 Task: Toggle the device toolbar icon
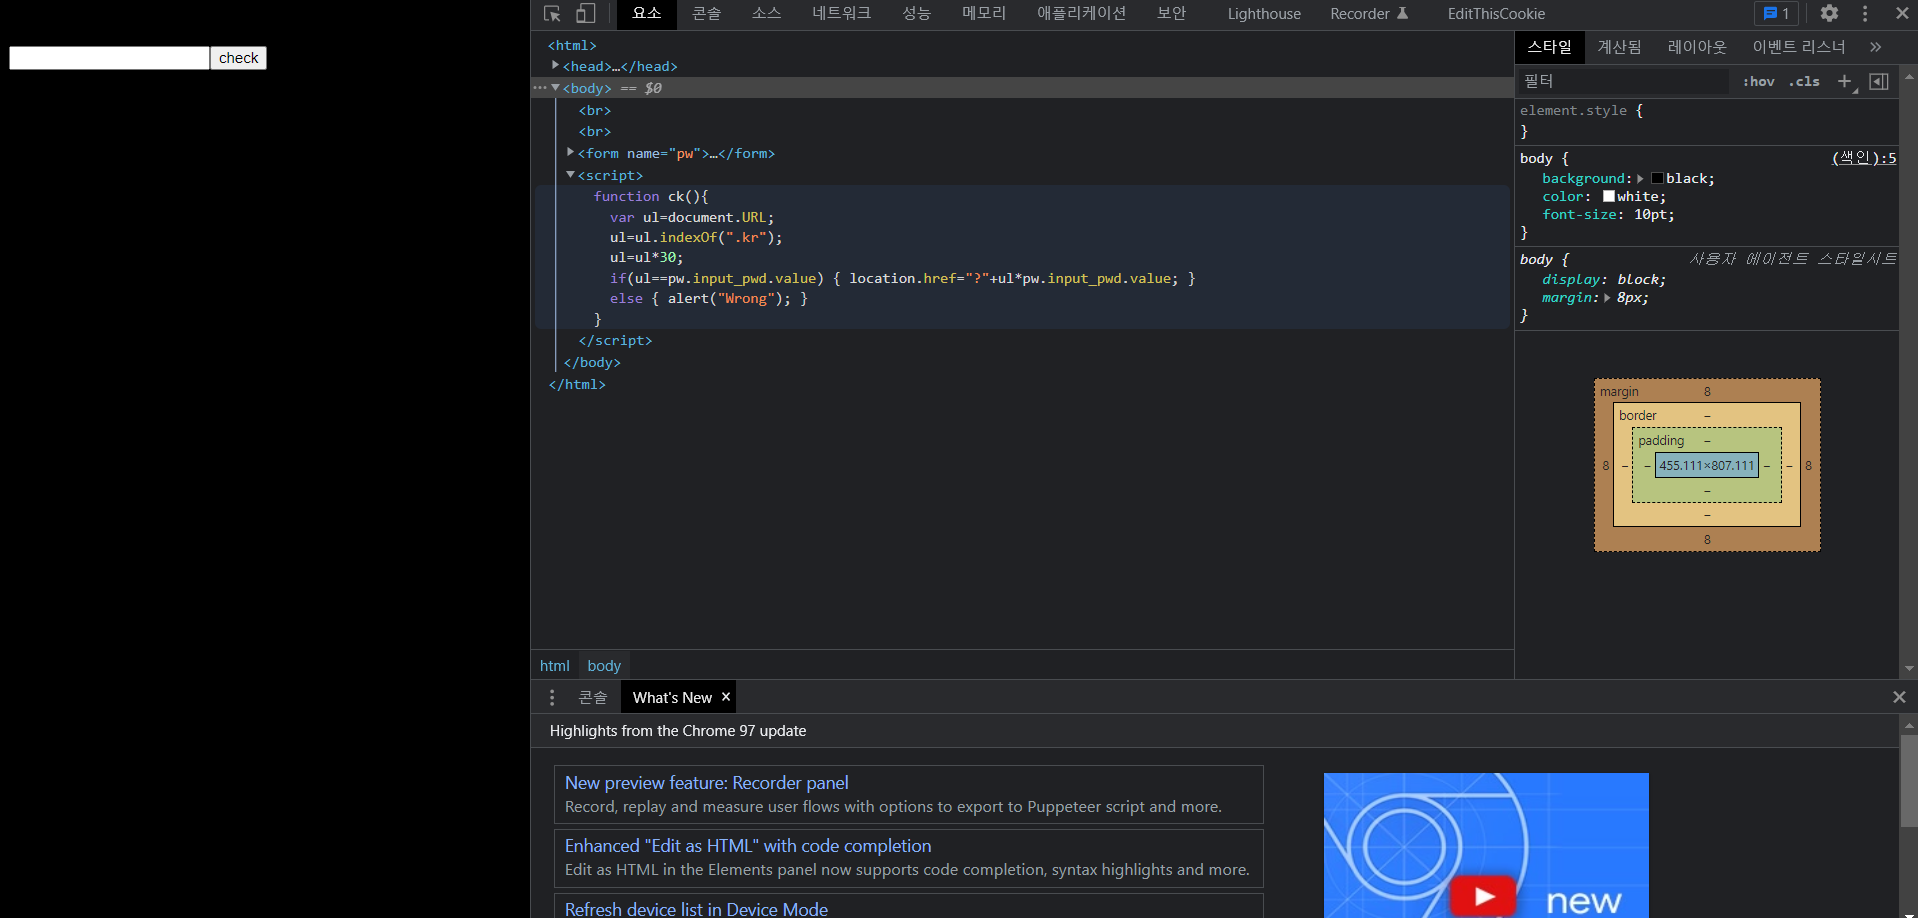coord(586,13)
